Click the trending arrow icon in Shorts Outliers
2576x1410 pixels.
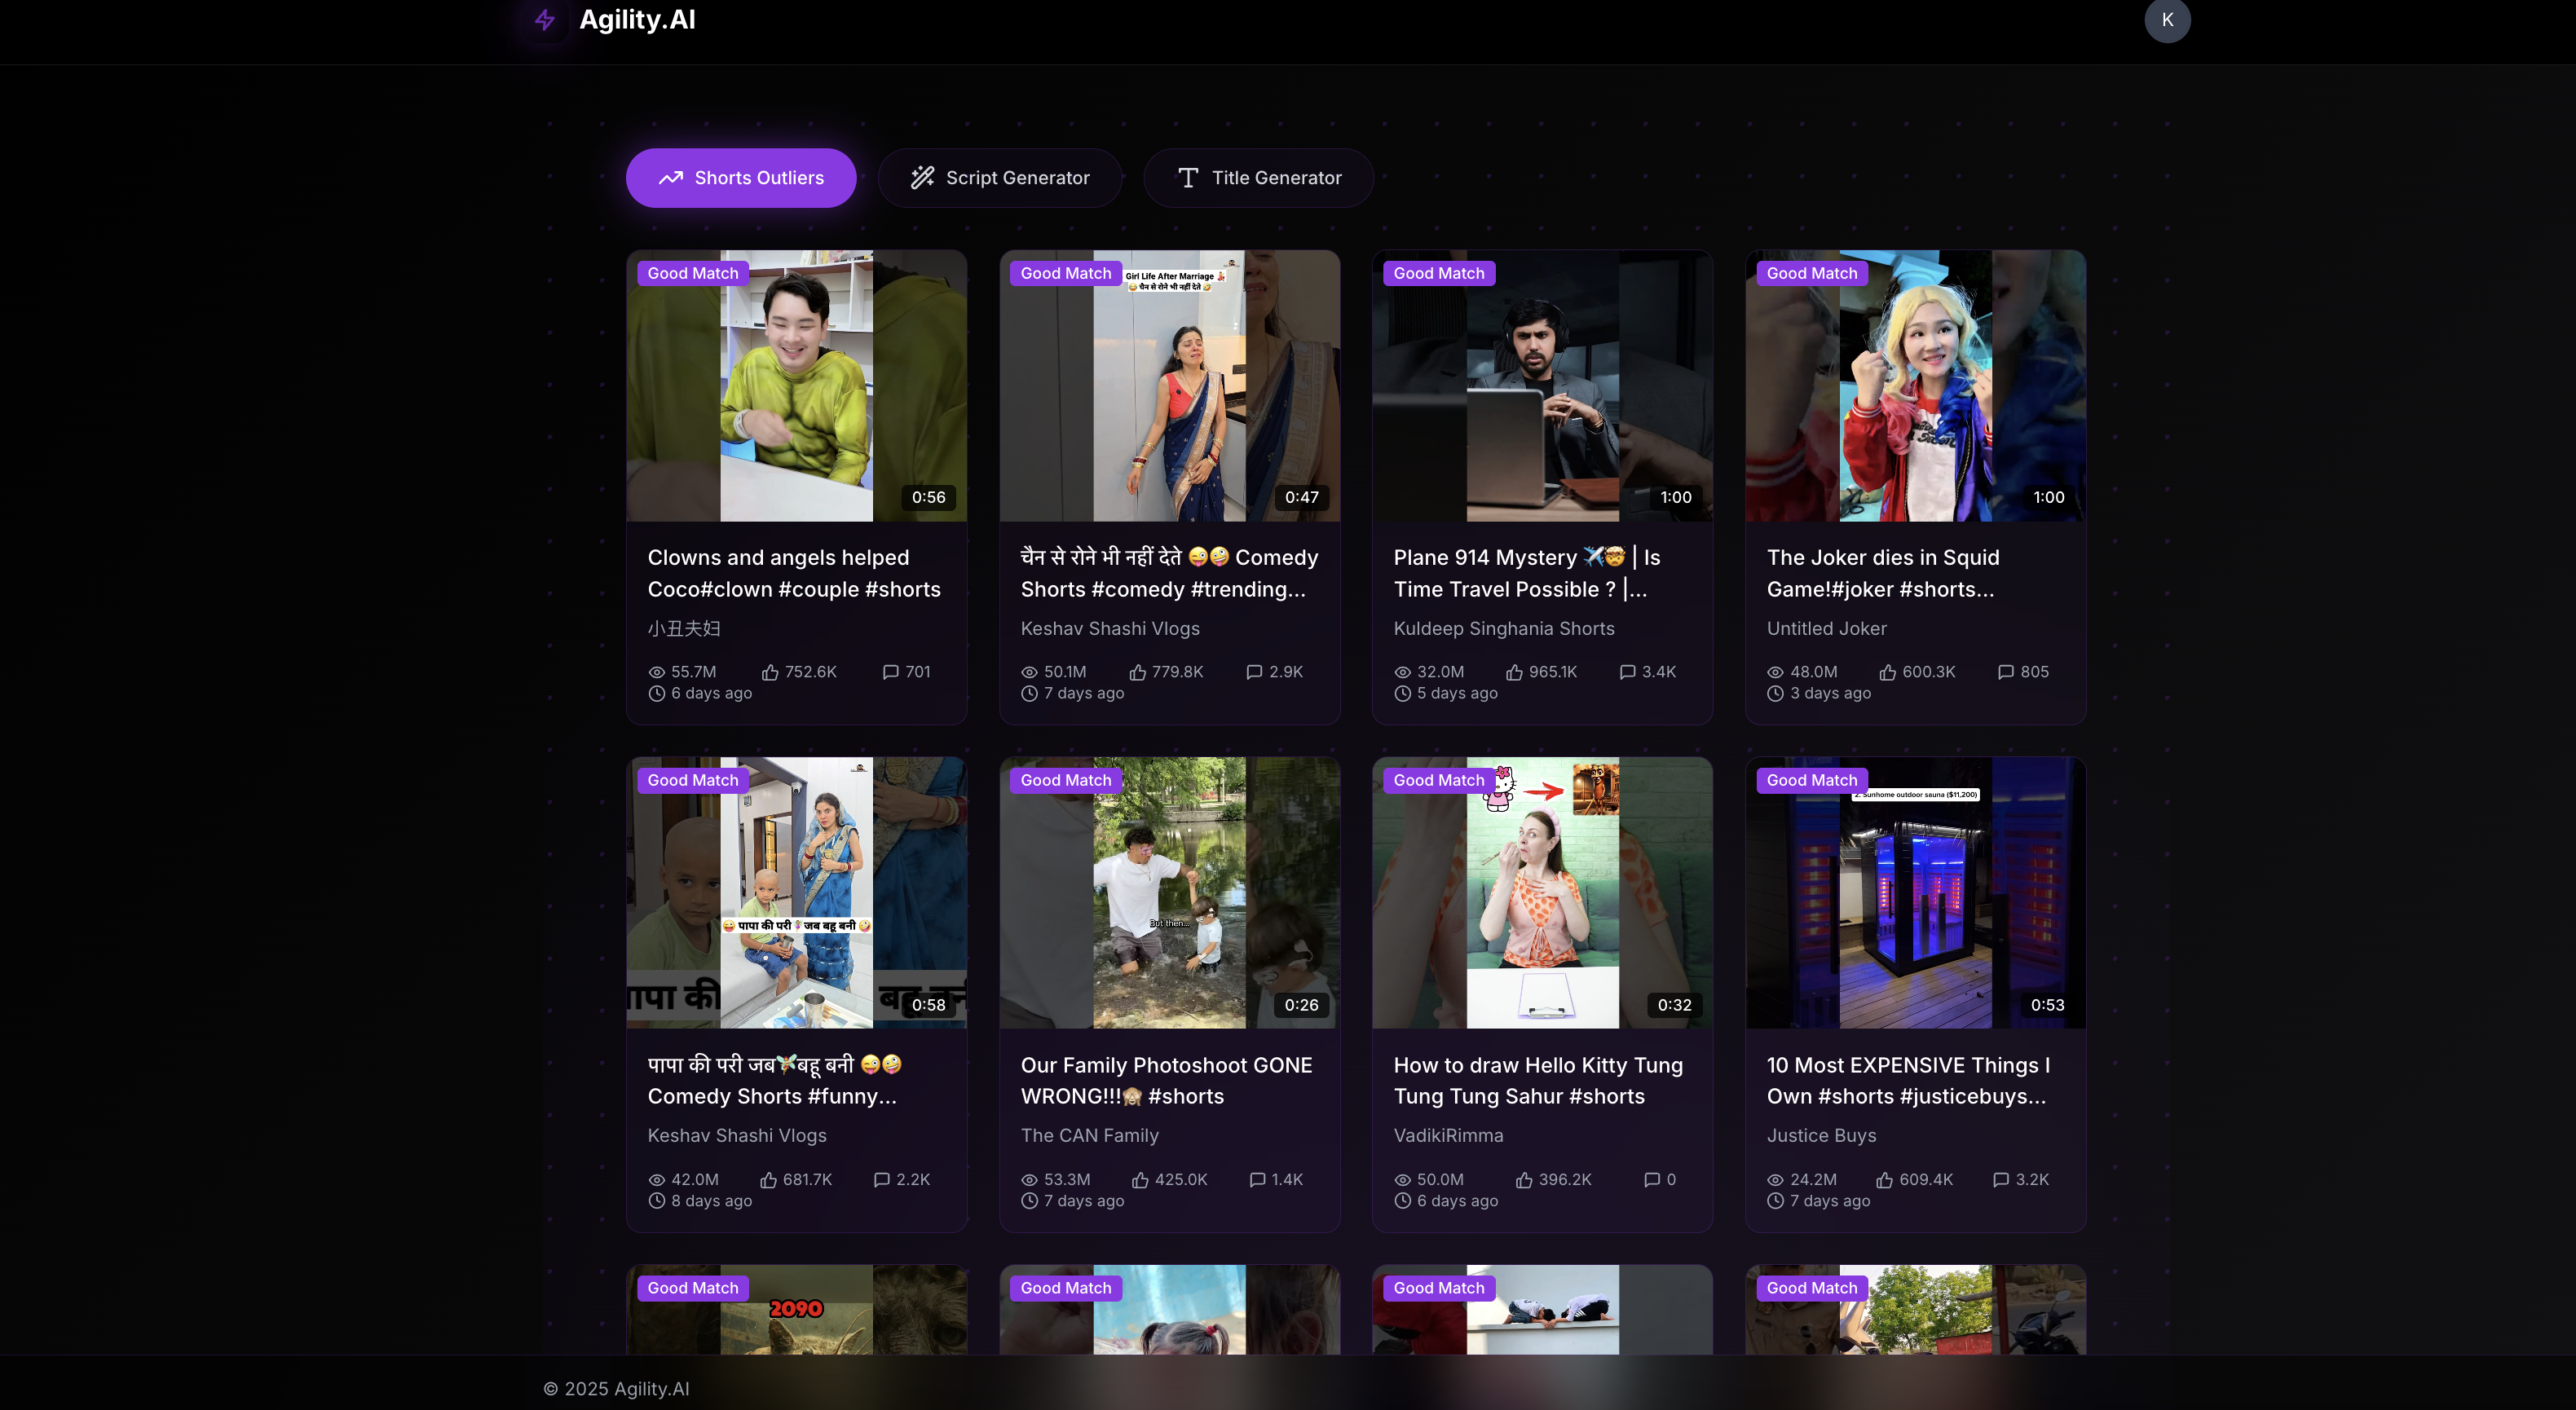670,178
